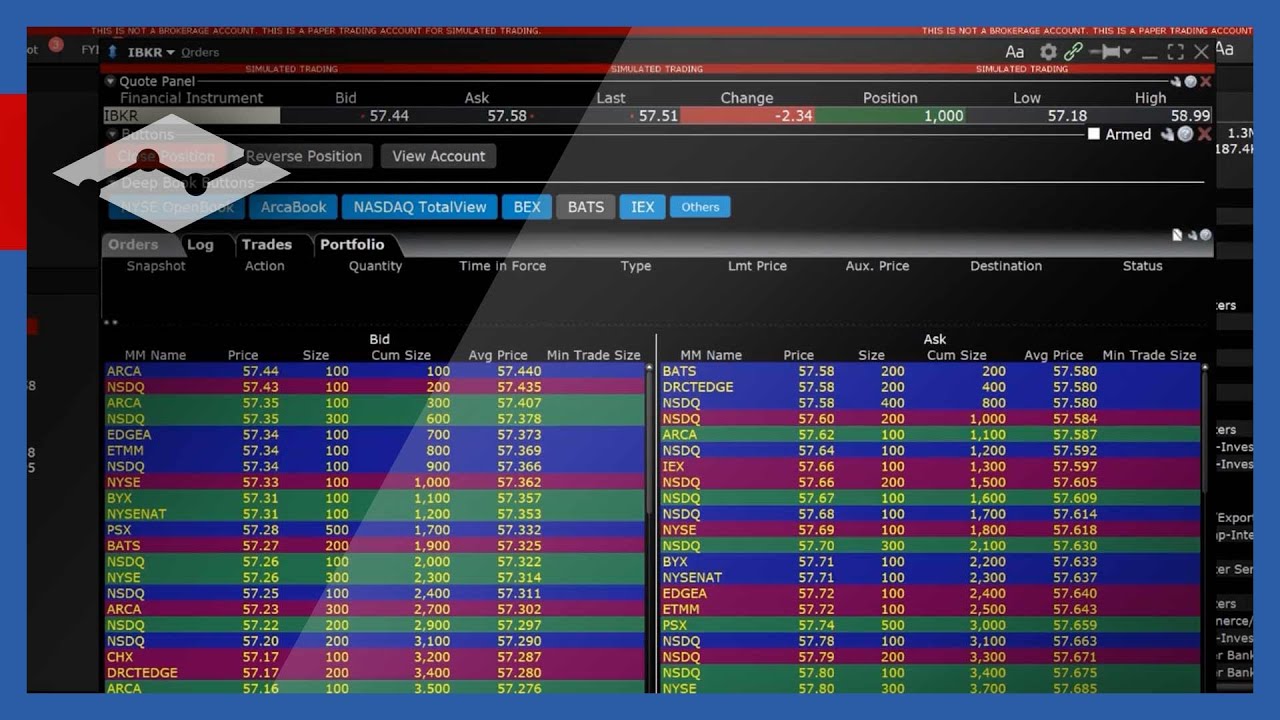Image resolution: width=1280 pixels, height=720 pixels.
Task: Switch to the Trades tab
Action: (266, 245)
